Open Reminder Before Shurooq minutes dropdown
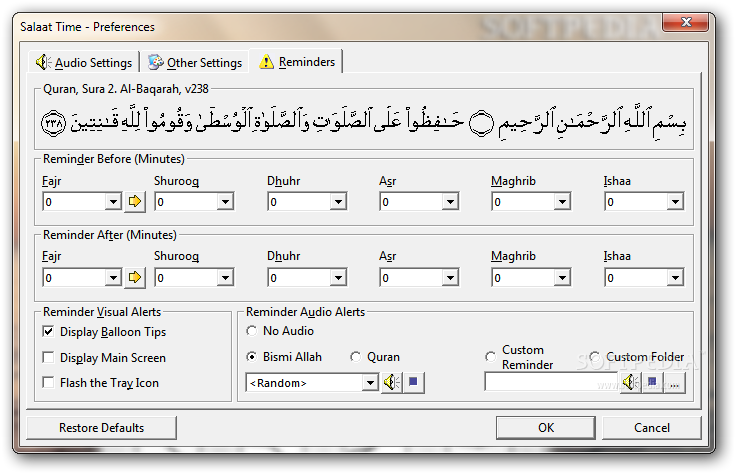The image size is (736, 474). [x=225, y=202]
